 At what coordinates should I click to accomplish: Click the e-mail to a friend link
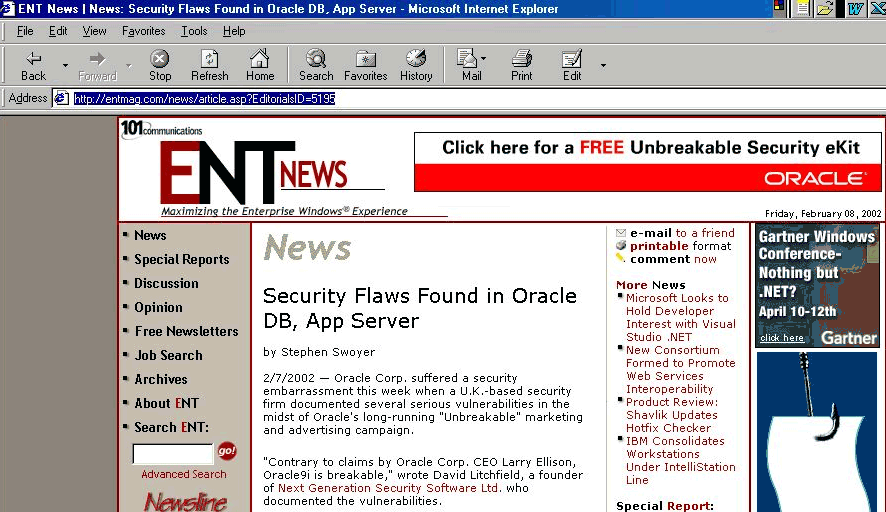(x=682, y=233)
